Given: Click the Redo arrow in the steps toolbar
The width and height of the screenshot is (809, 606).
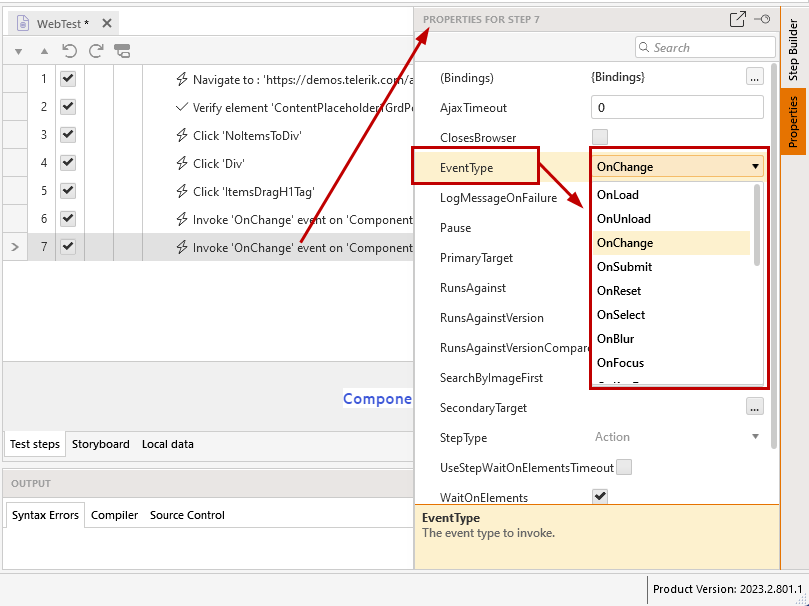Looking at the screenshot, I should click(94, 51).
